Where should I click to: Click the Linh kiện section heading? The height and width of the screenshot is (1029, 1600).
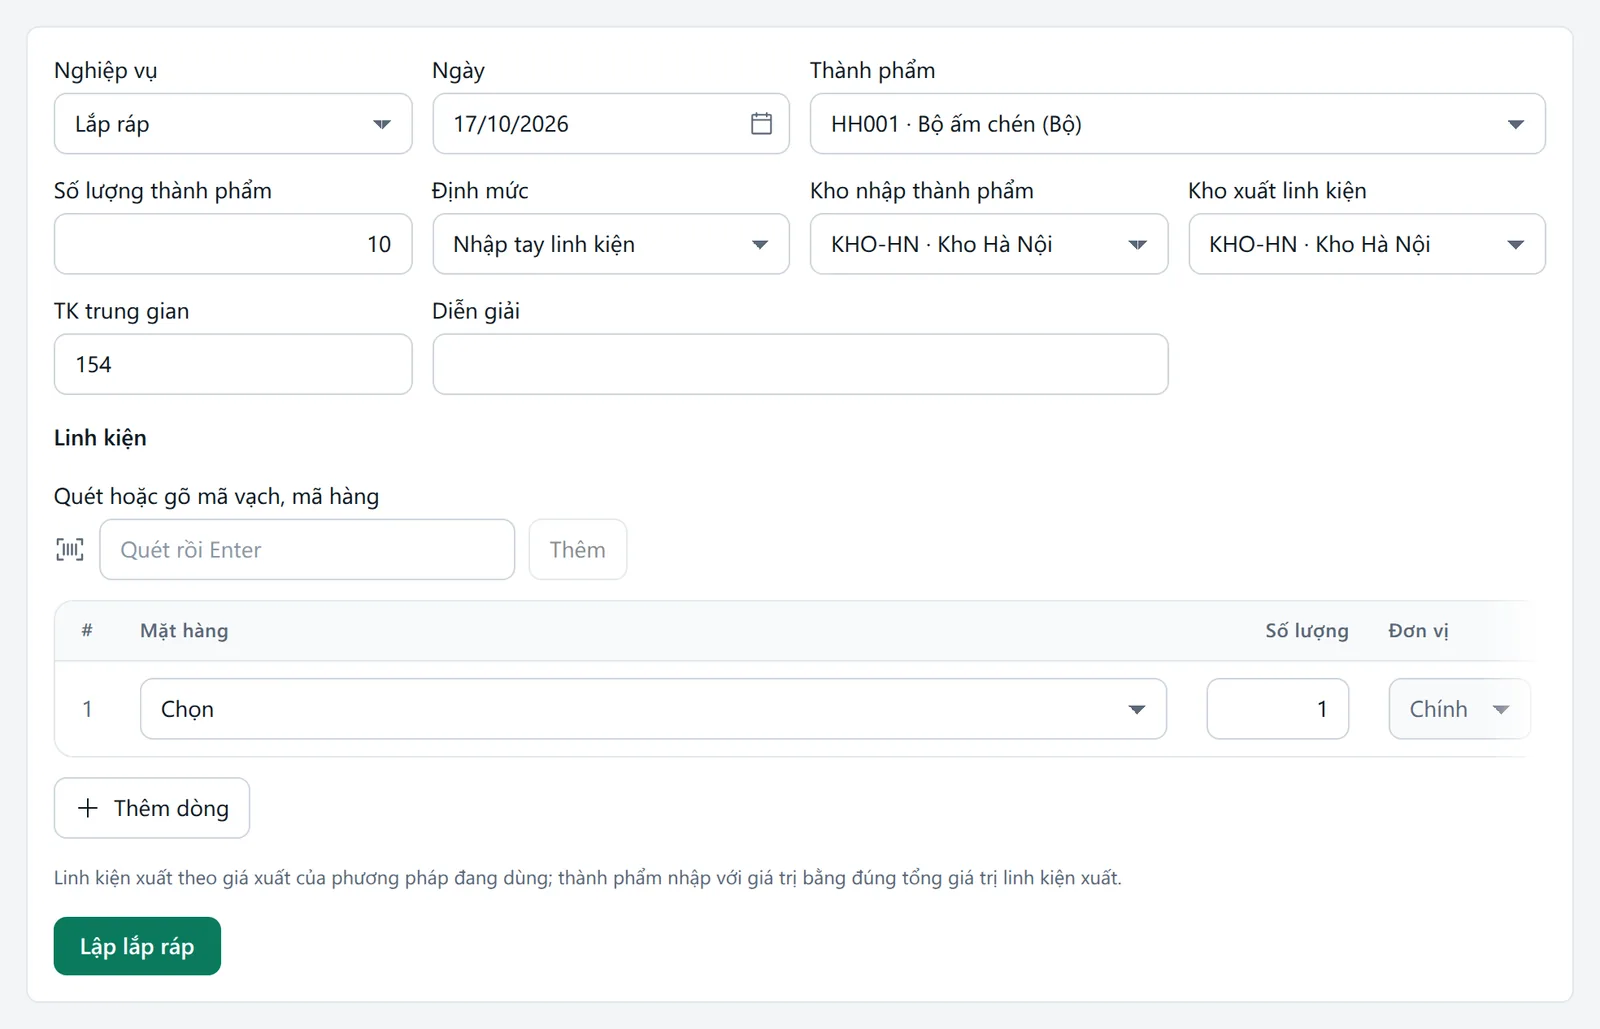click(100, 438)
